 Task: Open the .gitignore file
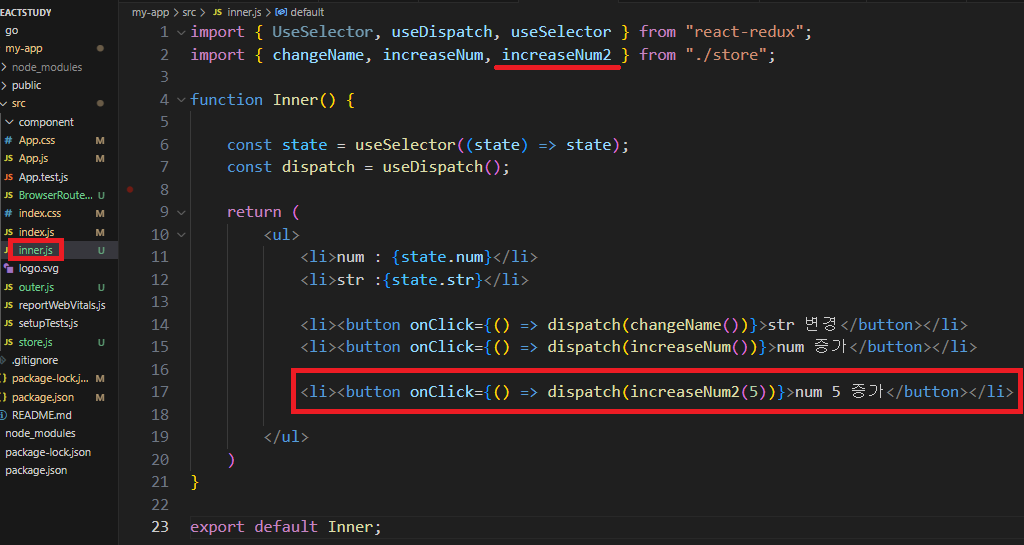coord(35,360)
